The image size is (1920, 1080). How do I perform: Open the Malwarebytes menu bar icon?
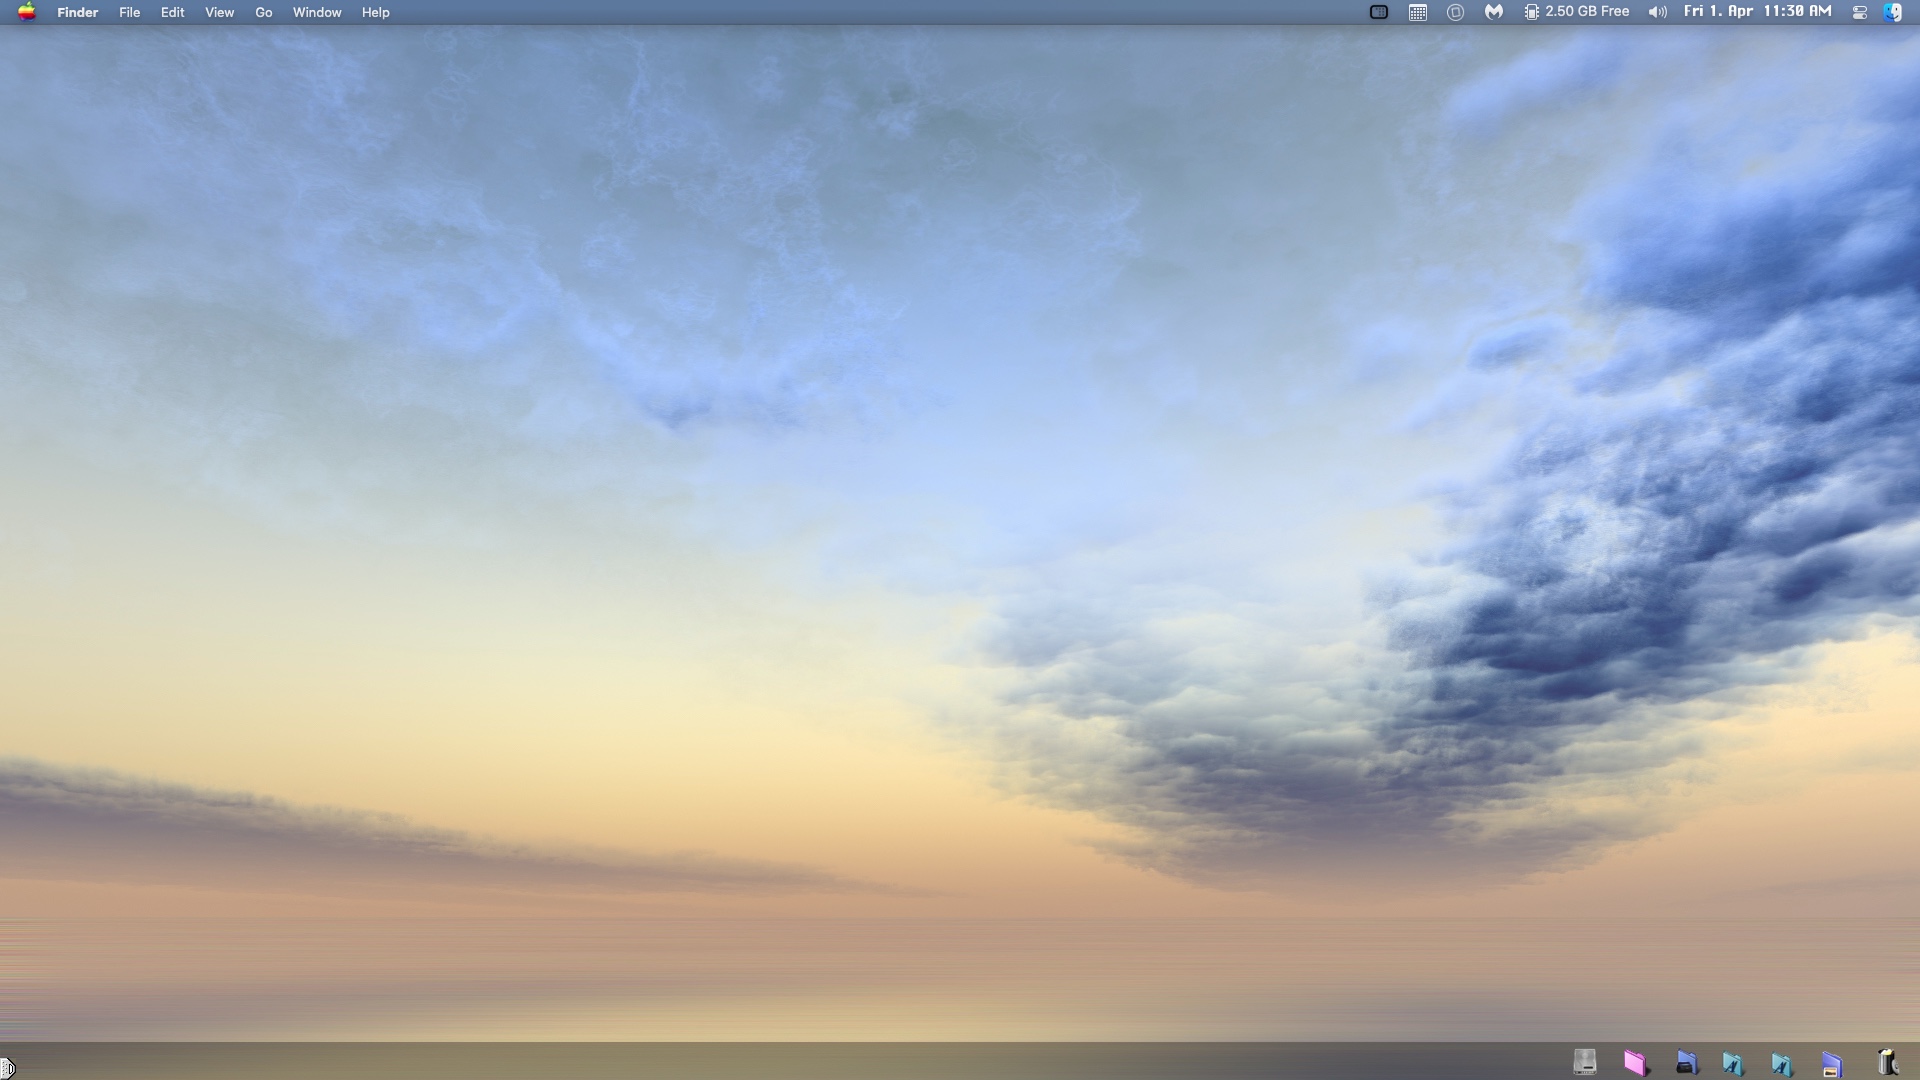[x=1493, y=12]
